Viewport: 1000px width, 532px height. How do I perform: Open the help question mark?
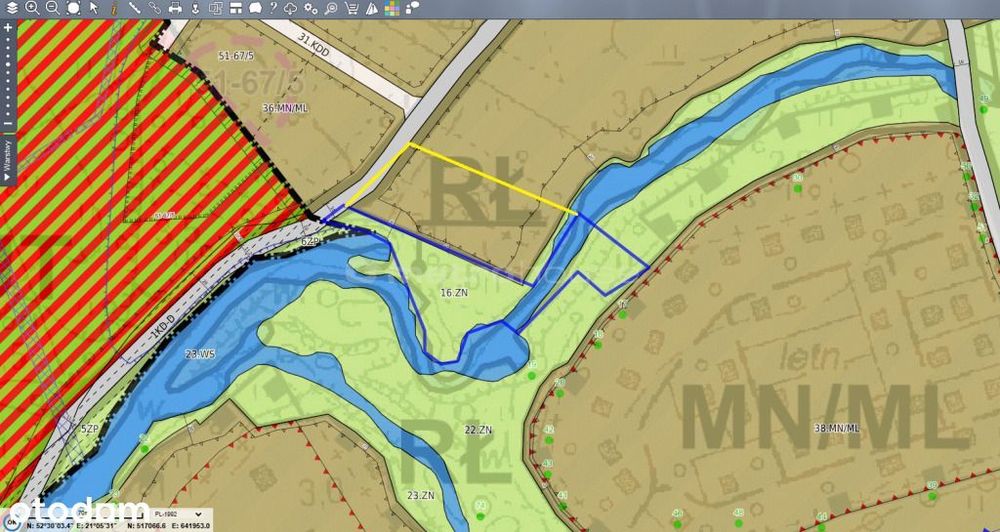[273, 8]
